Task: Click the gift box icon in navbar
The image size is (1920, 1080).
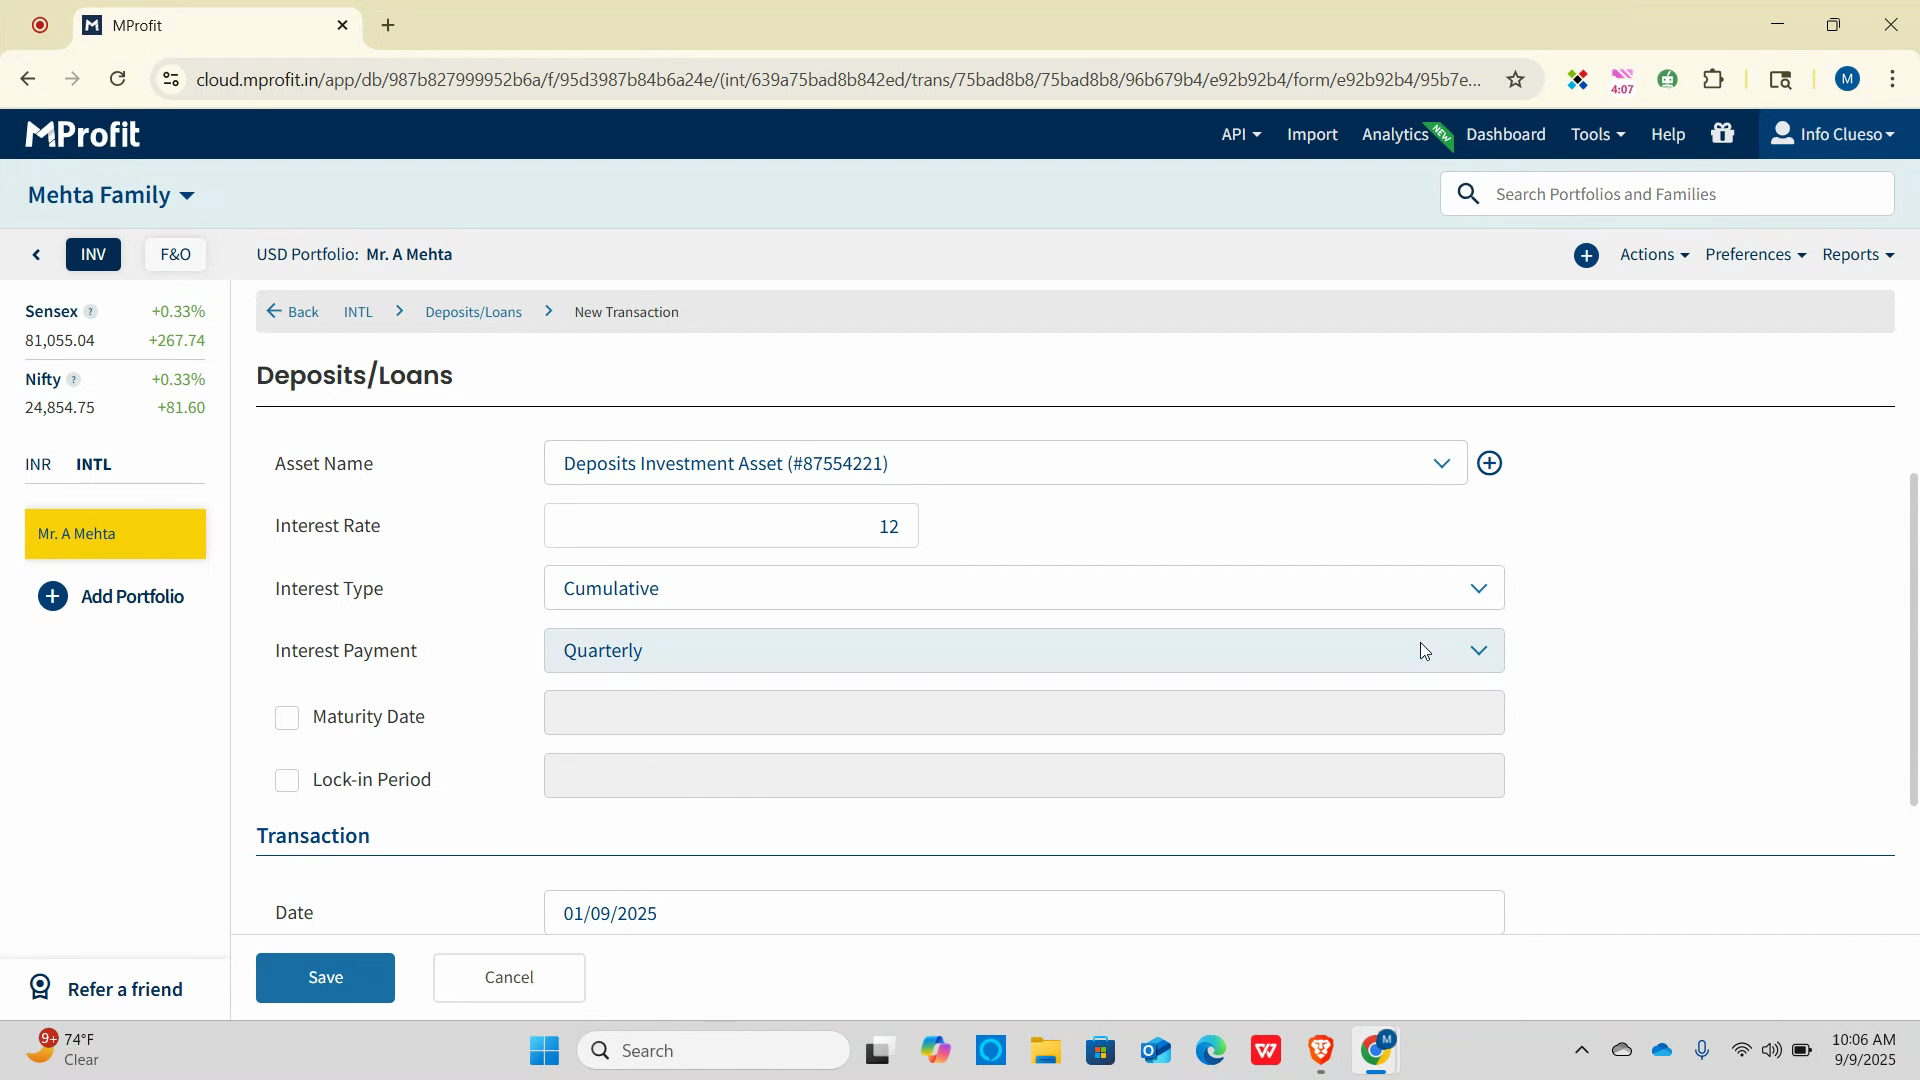Action: [1722, 133]
